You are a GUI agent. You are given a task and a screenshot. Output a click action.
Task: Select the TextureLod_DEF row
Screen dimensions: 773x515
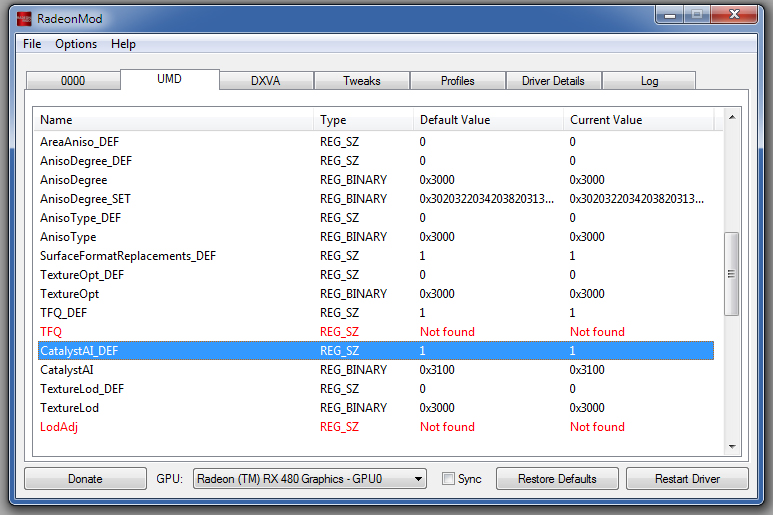tap(376, 389)
